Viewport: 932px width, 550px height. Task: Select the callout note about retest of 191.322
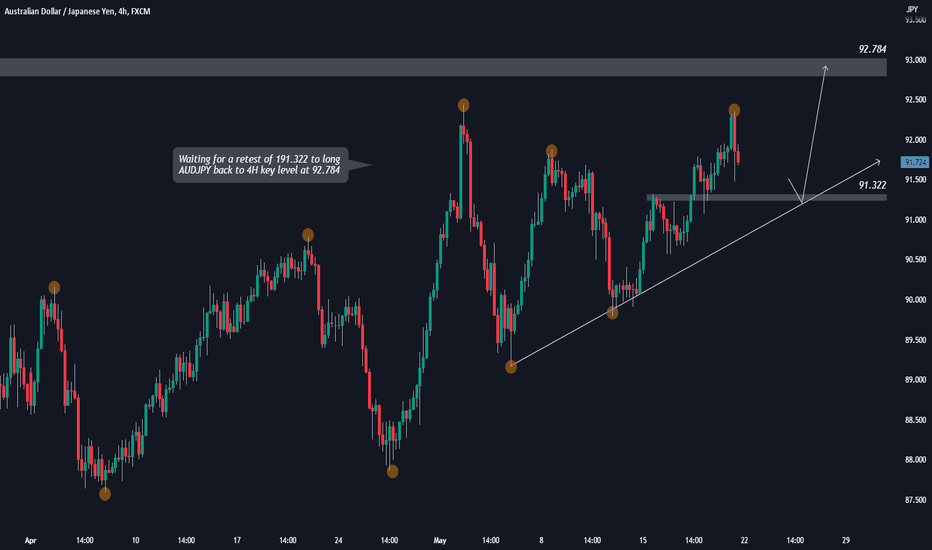point(260,165)
